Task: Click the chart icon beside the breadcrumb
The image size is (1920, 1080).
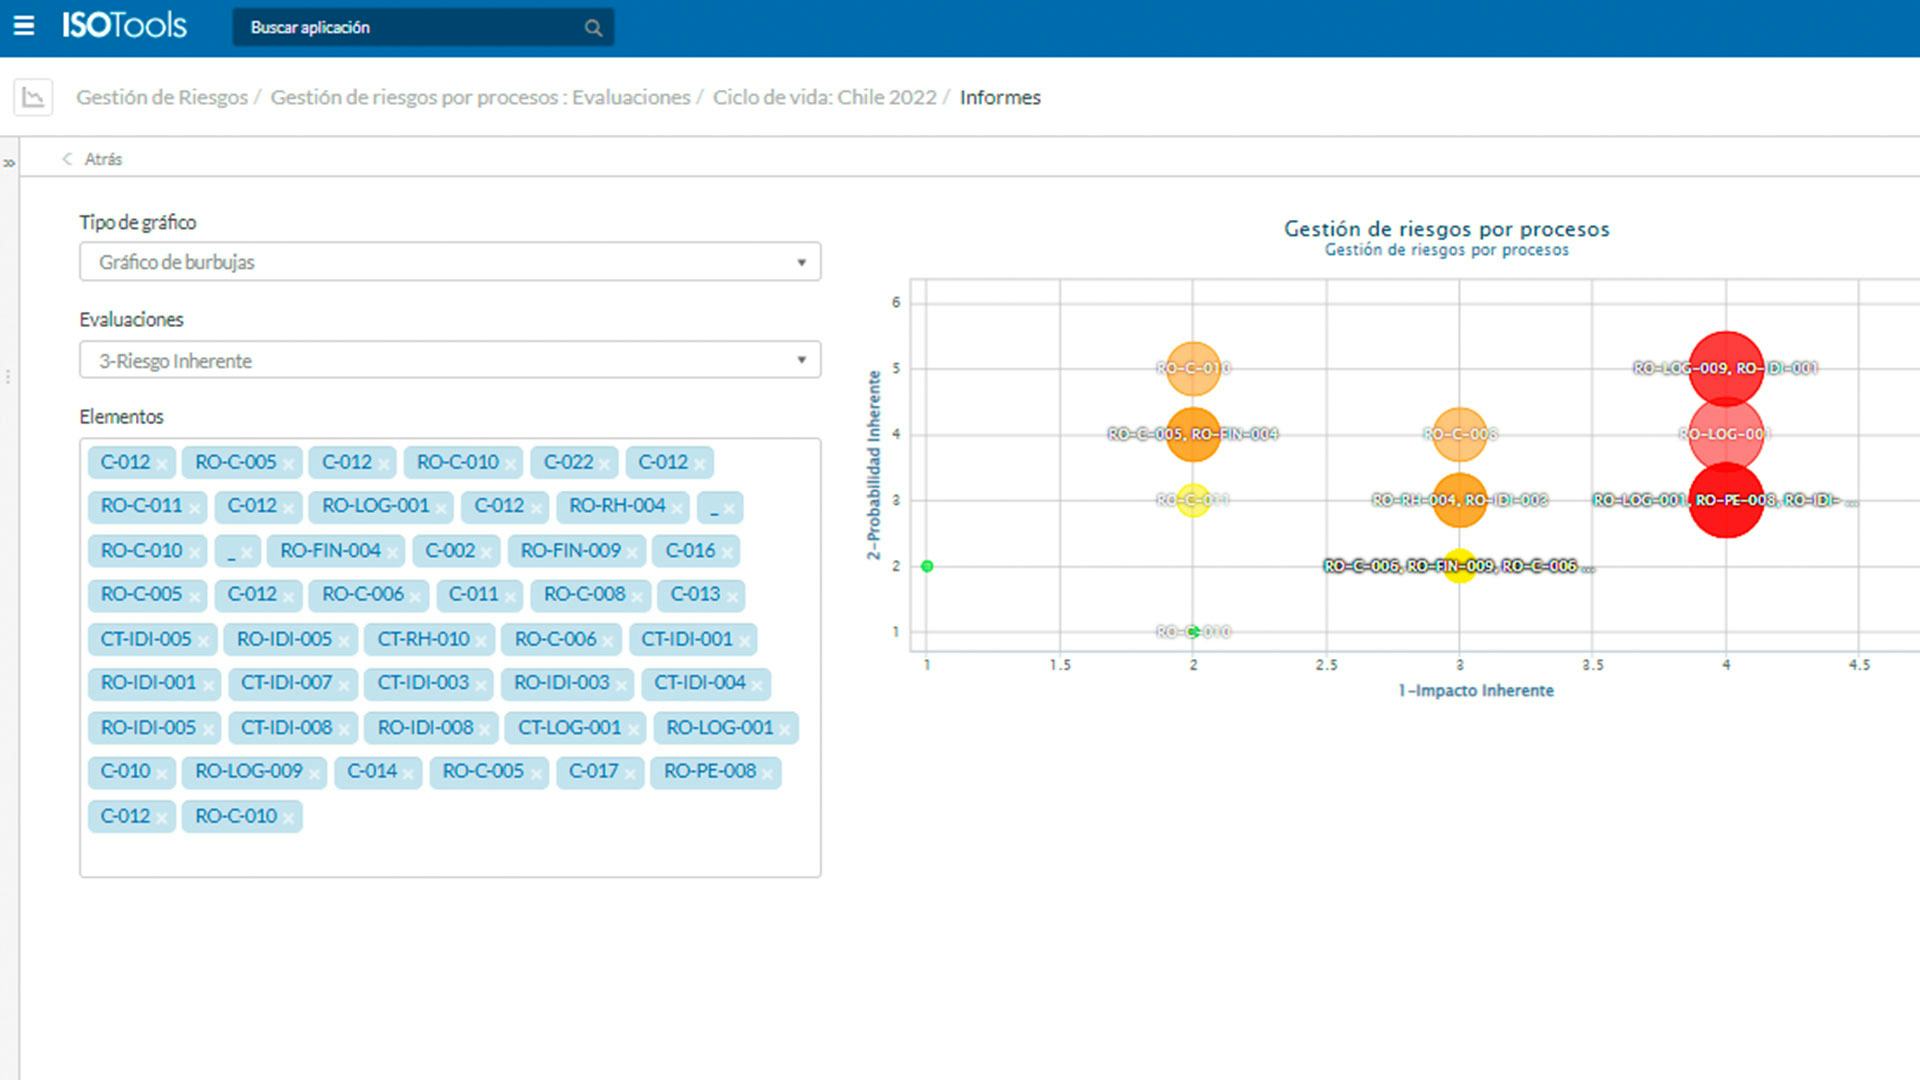Action: click(x=33, y=97)
